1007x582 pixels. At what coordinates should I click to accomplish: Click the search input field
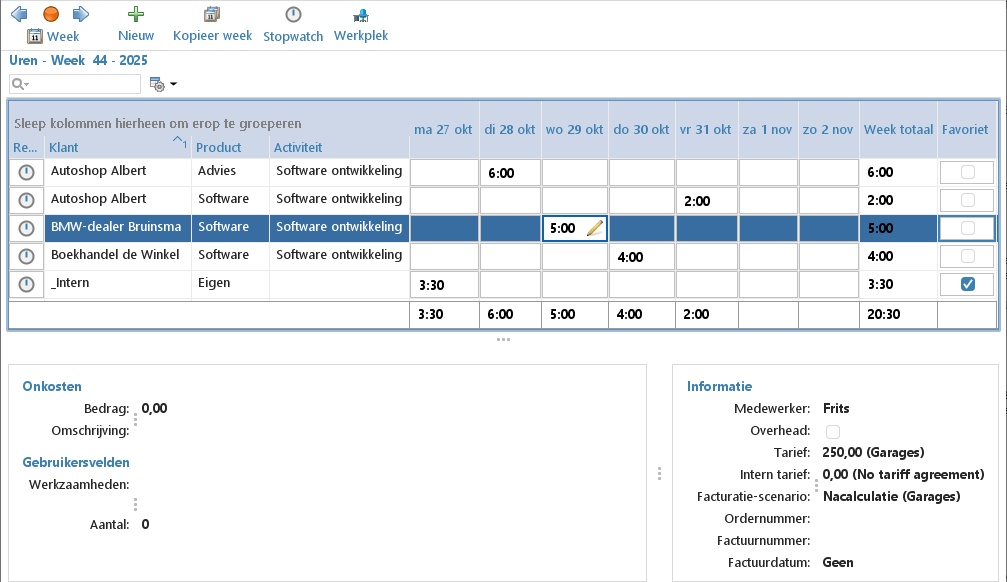point(74,84)
